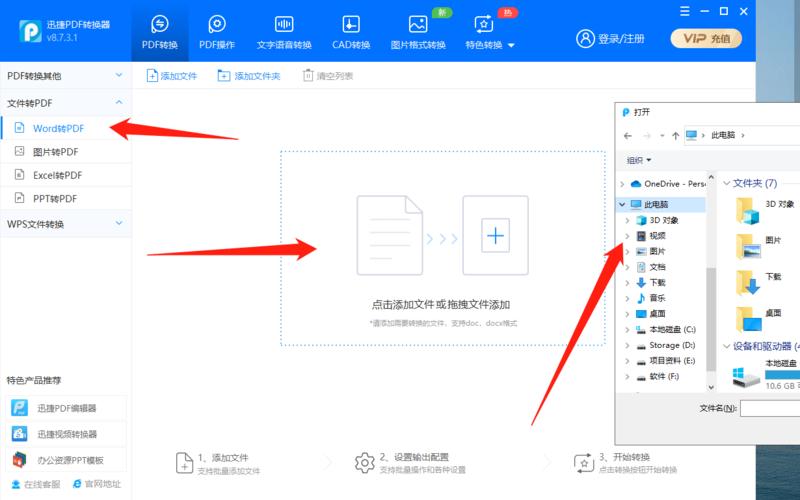The width and height of the screenshot is (800, 500).
Task: Select 文档 in navigation tree
Action: 657,267
